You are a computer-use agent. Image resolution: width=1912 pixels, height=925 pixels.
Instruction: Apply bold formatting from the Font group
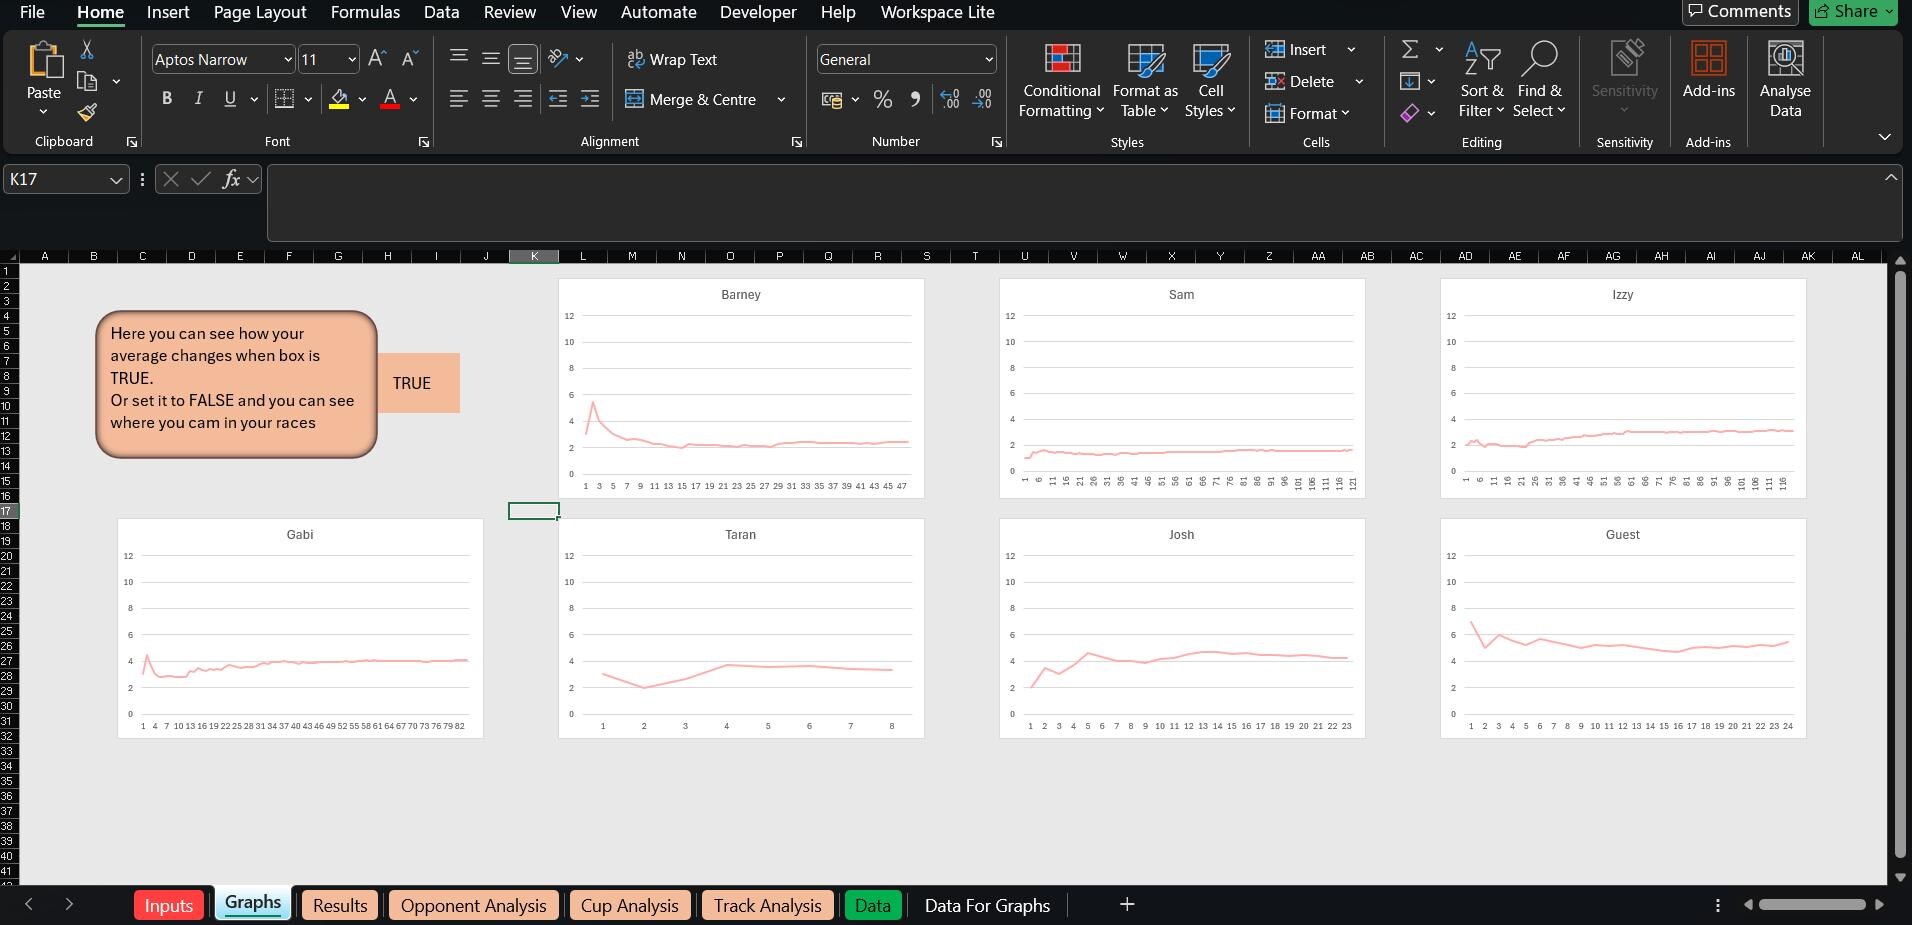click(x=167, y=98)
